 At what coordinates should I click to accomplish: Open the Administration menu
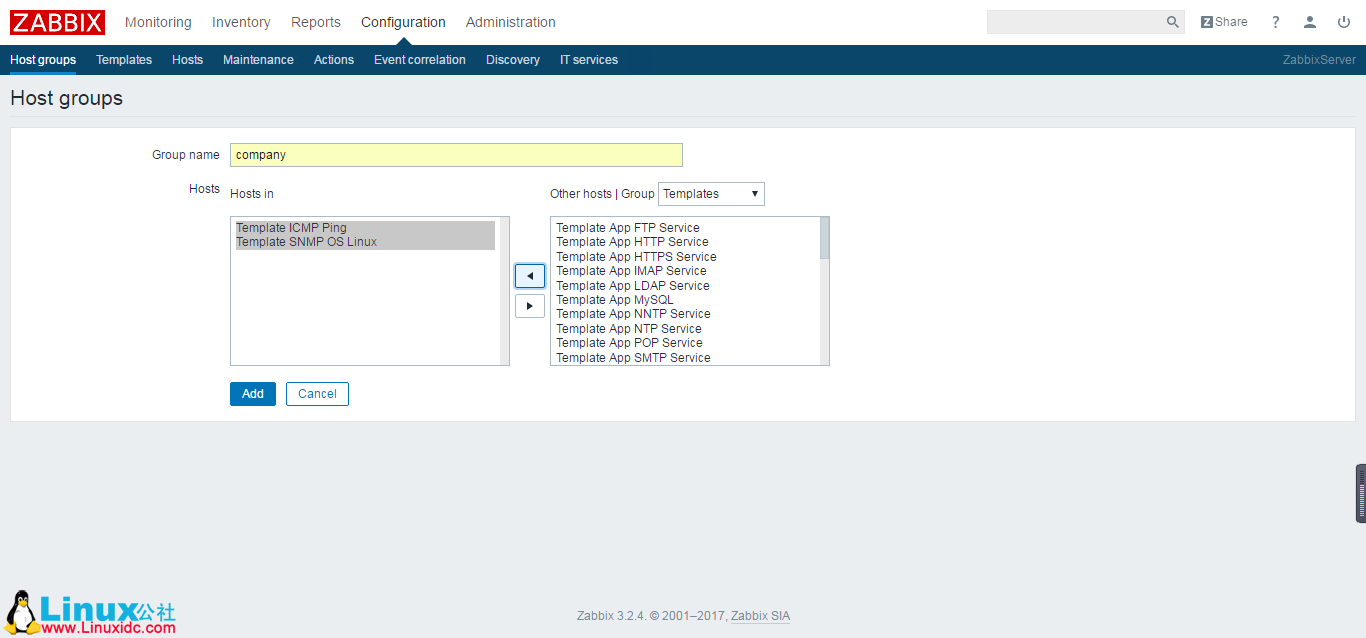(x=510, y=21)
